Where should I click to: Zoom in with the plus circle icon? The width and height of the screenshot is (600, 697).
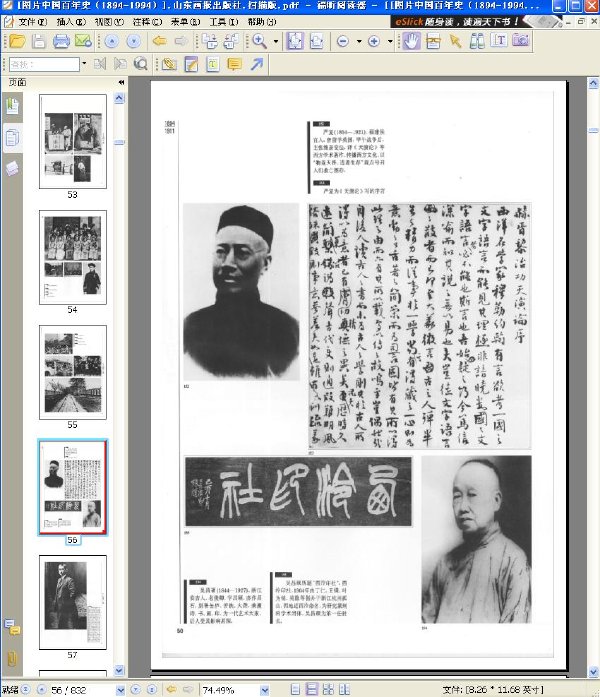(x=374, y=41)
